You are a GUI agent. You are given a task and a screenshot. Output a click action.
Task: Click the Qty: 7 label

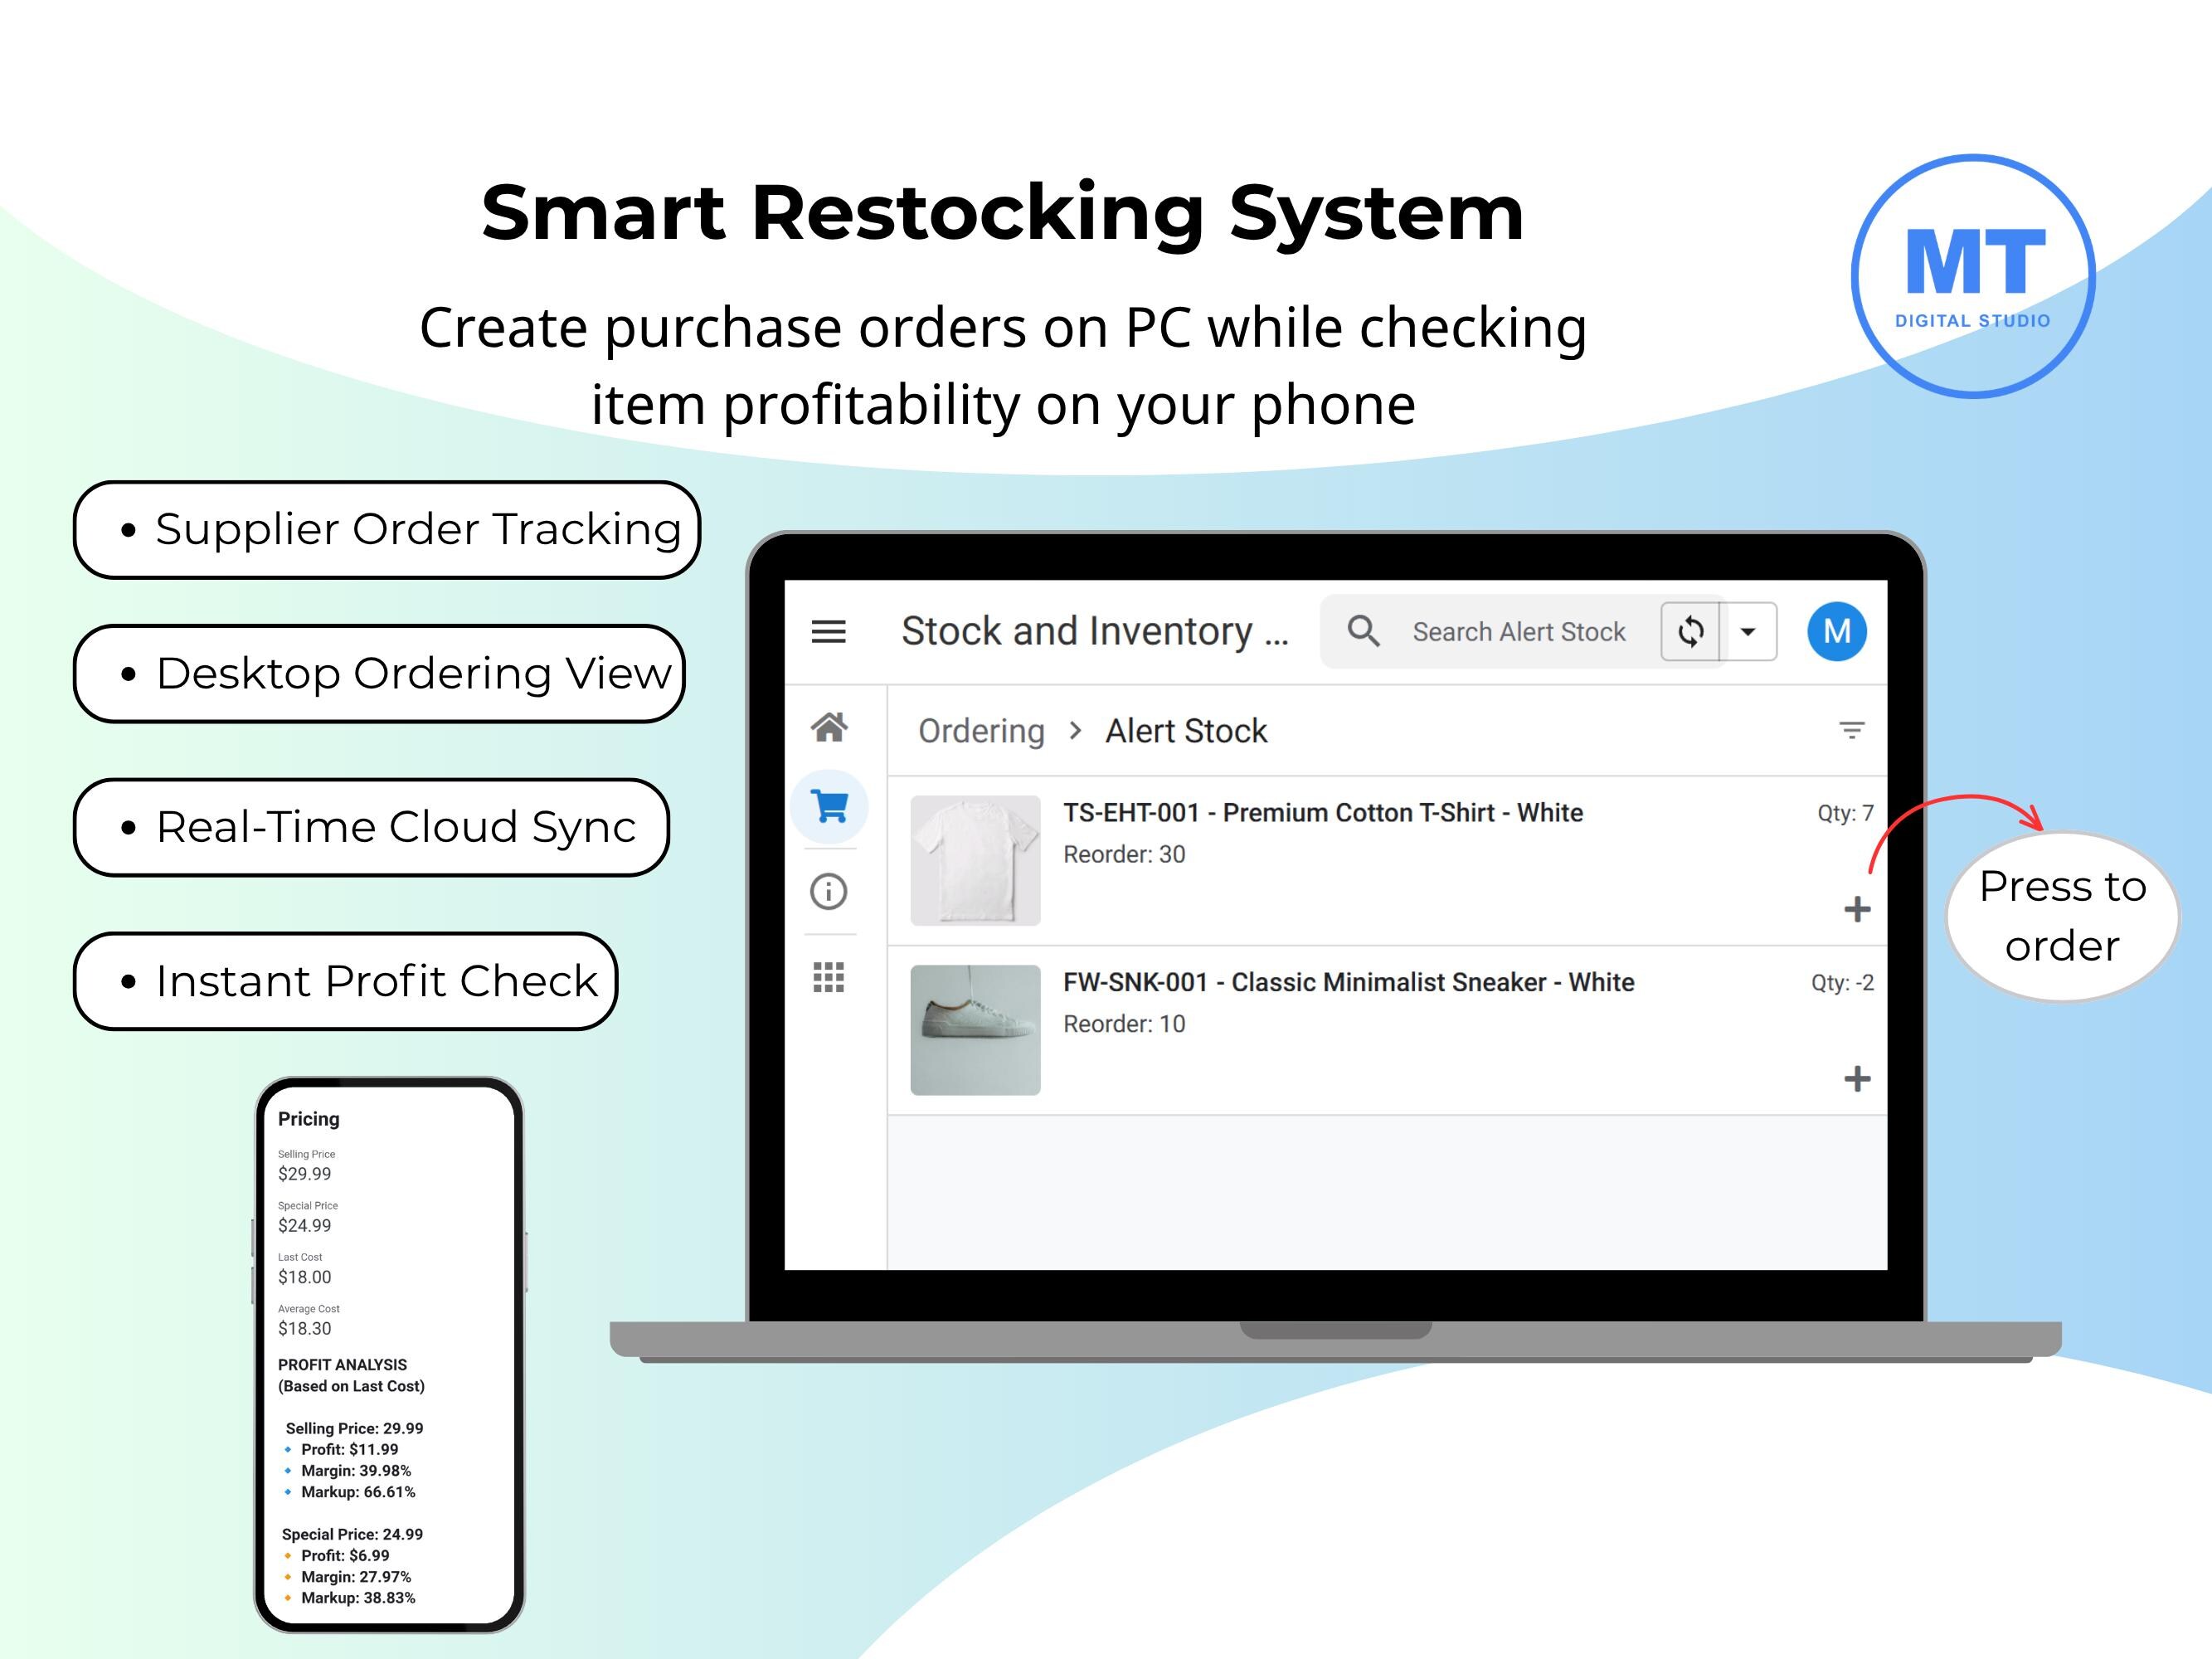[x=1845, y=813]
